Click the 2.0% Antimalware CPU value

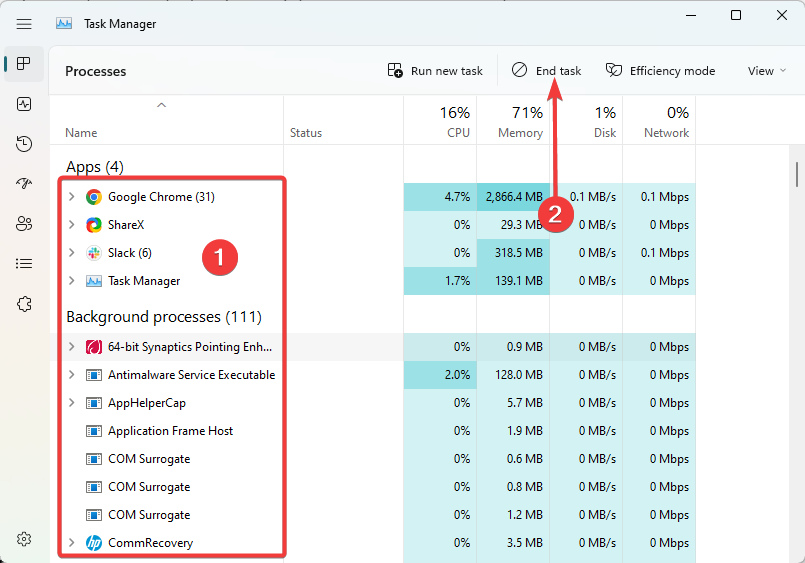pyautogui.click(x=457, y=375)
